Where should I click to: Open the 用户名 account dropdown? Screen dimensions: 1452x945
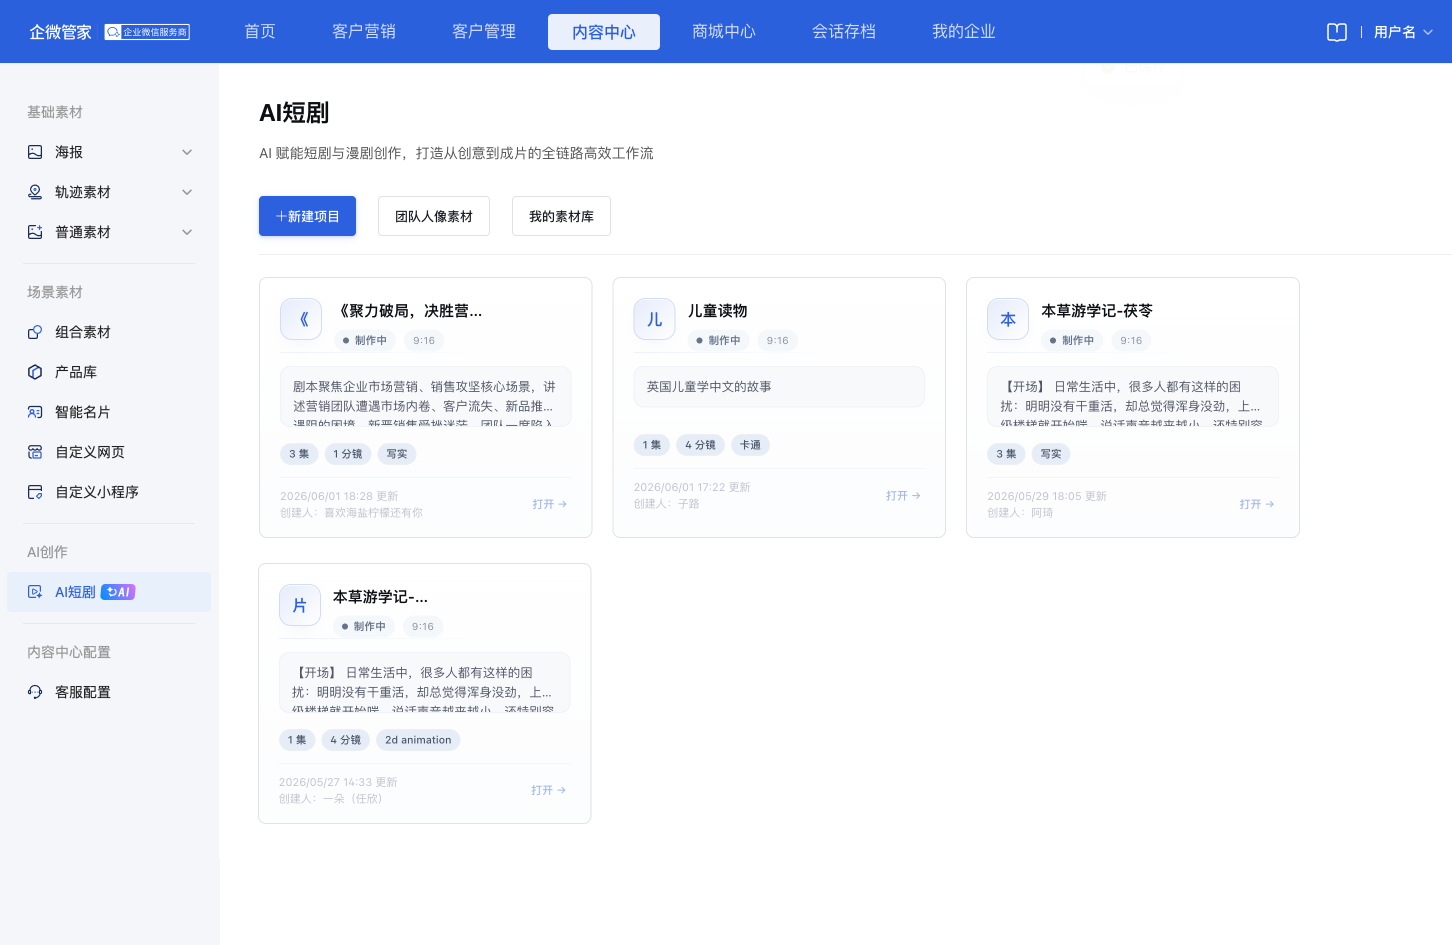tap(1403, 32)
